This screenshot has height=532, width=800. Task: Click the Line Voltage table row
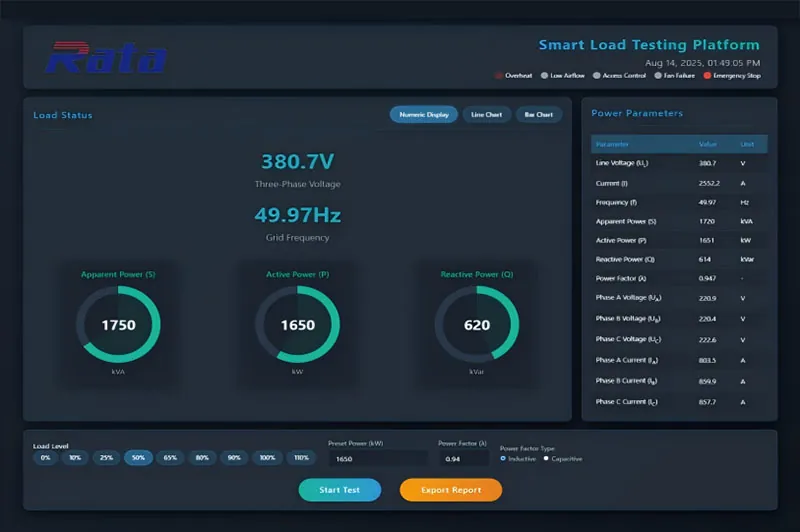[x=679, y=163]
